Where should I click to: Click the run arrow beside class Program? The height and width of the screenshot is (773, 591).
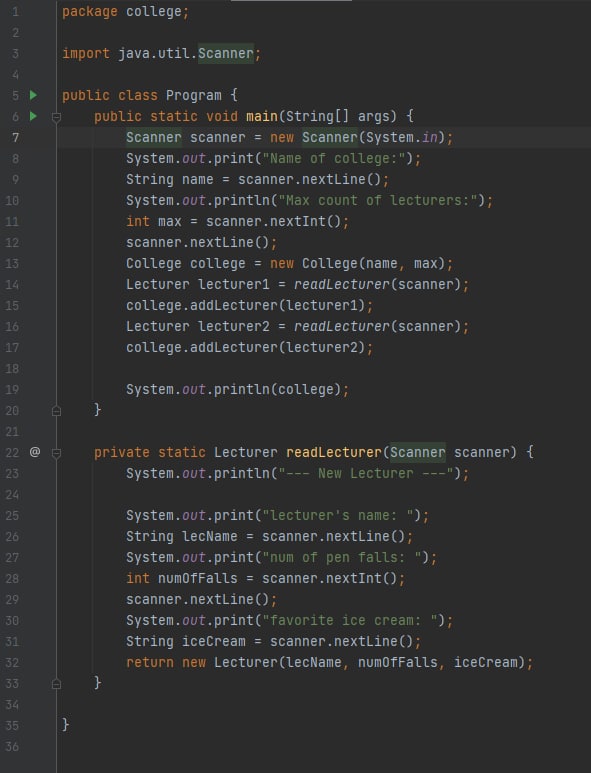(34, 95)
